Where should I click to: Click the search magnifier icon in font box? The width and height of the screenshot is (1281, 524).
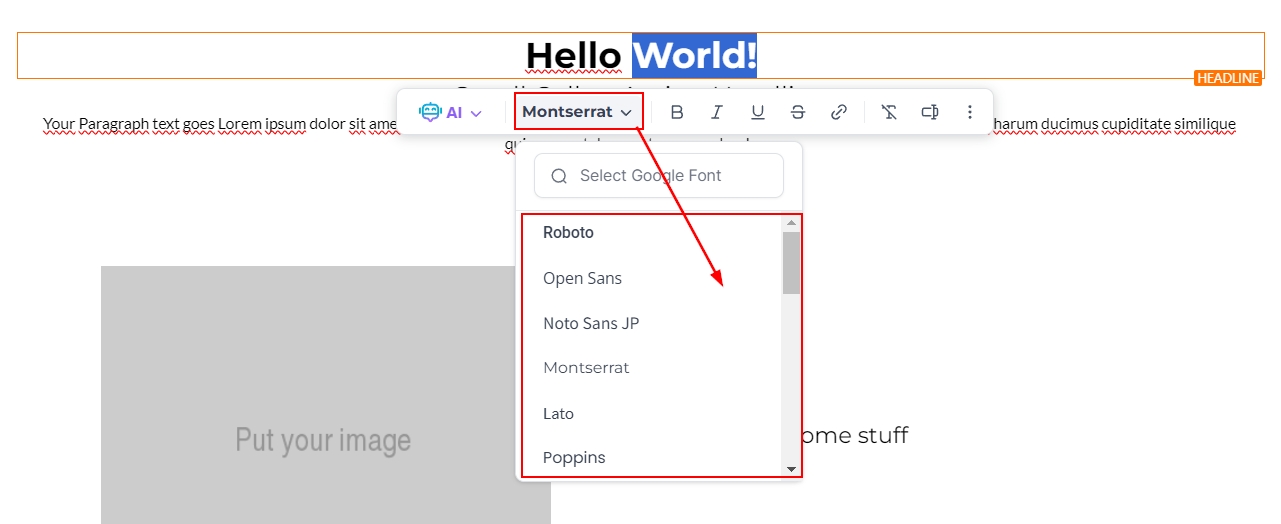pos(559,176)
